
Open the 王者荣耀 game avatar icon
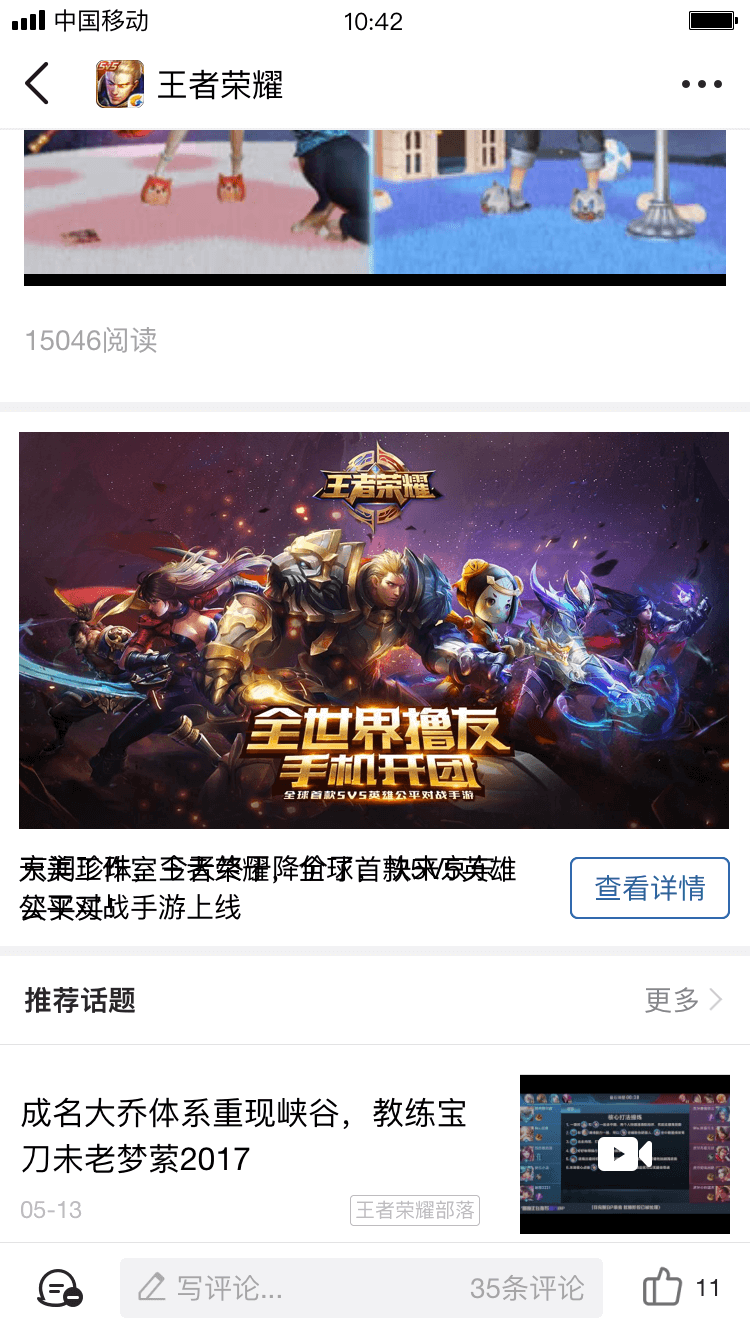click(120, 84)
